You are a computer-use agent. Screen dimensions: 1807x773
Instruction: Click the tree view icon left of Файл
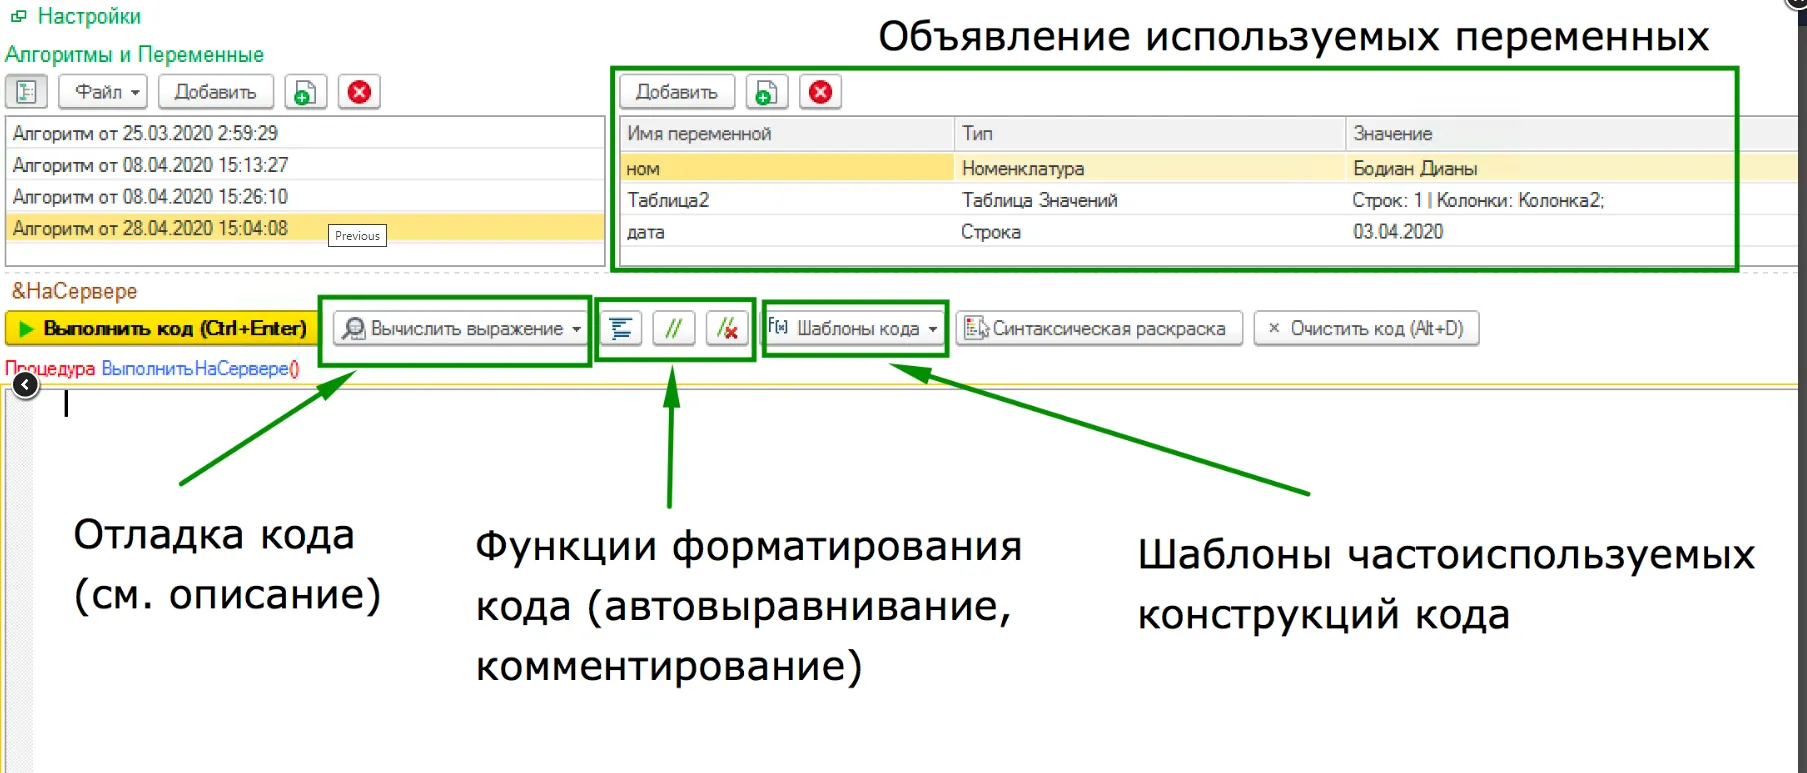26,92
